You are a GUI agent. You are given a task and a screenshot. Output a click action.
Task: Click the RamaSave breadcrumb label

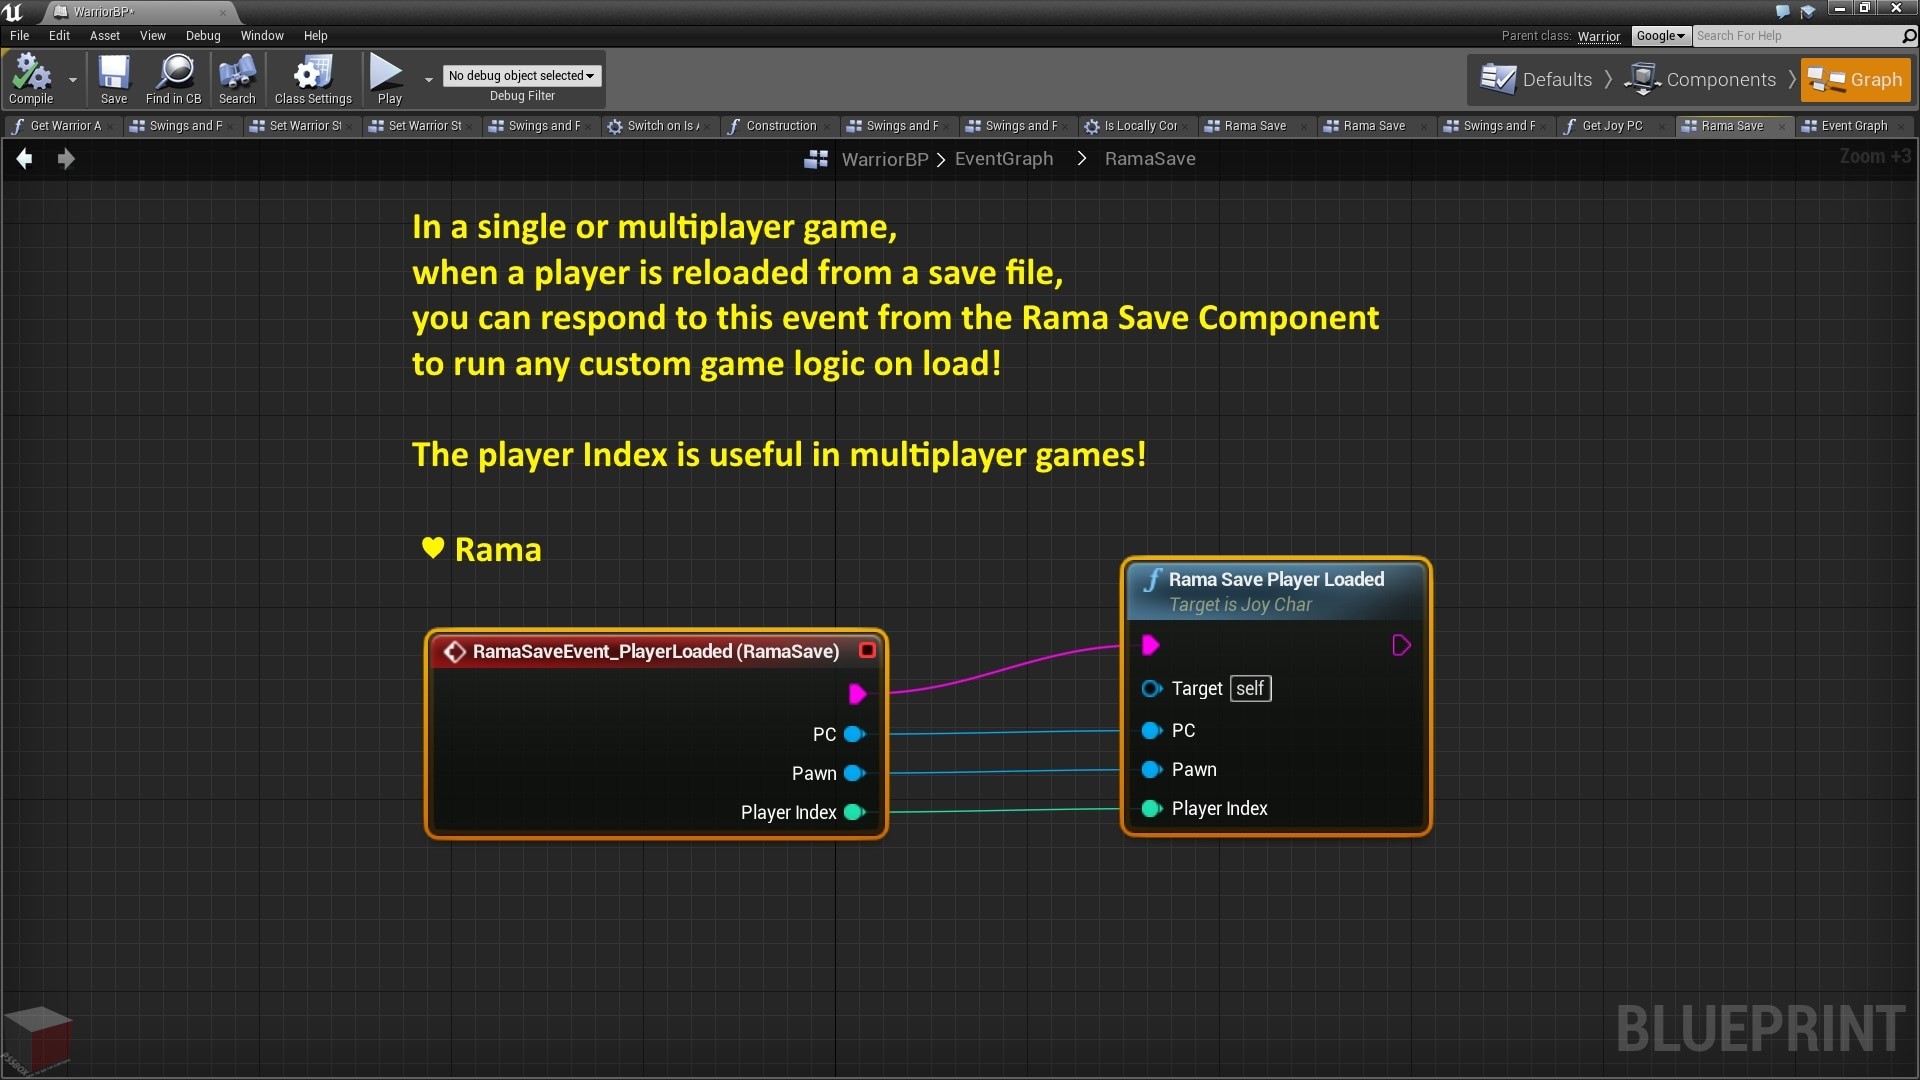pyautogui.click(x=1151, y=158)
